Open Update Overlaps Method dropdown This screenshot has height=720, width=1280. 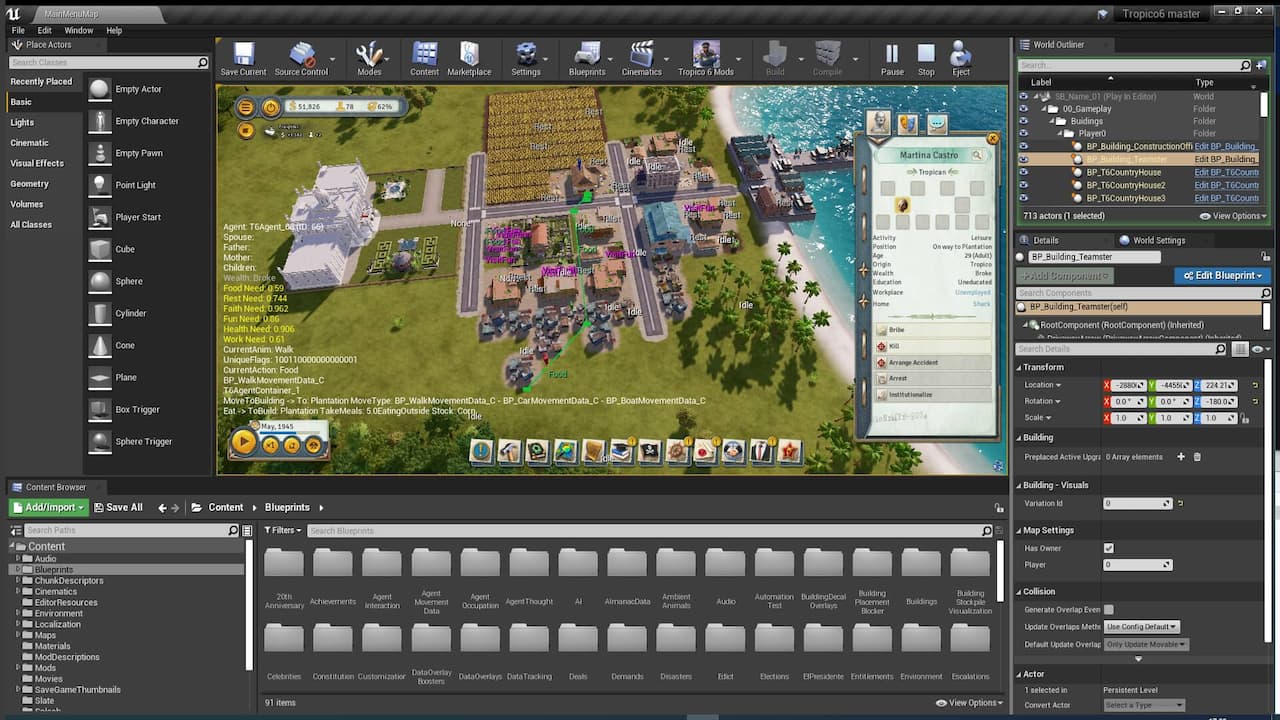tap(1142, 627)
